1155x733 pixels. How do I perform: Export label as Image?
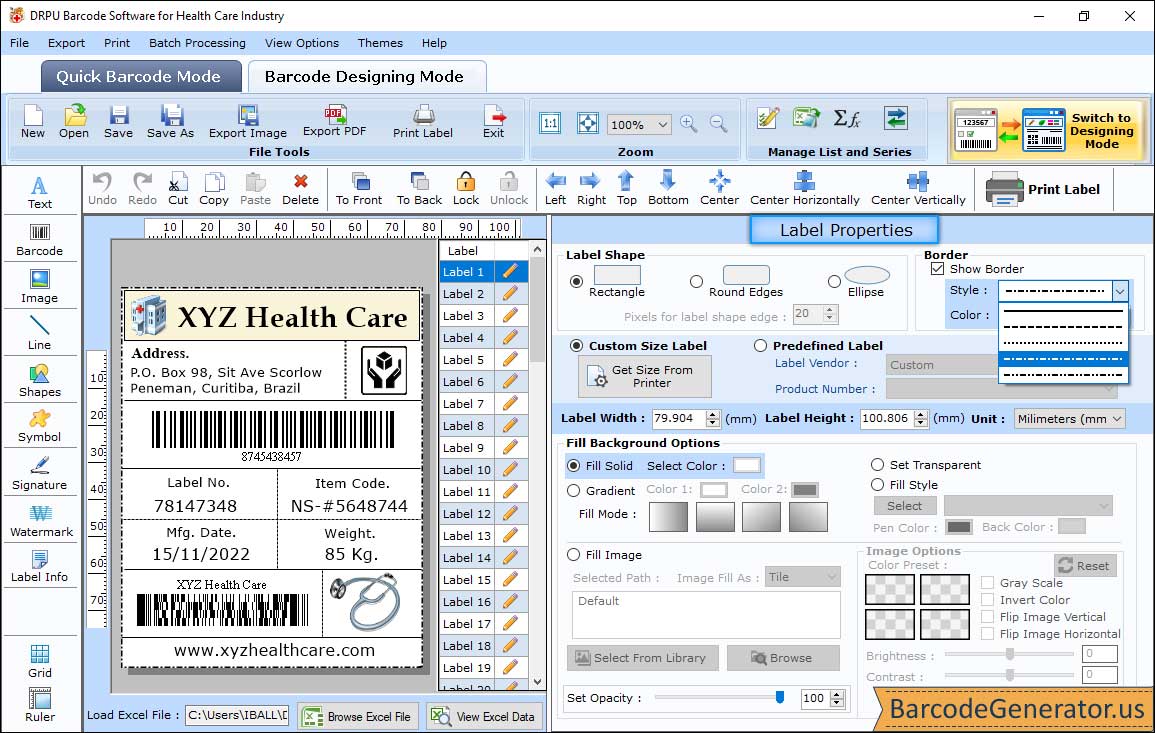point(248,122)
